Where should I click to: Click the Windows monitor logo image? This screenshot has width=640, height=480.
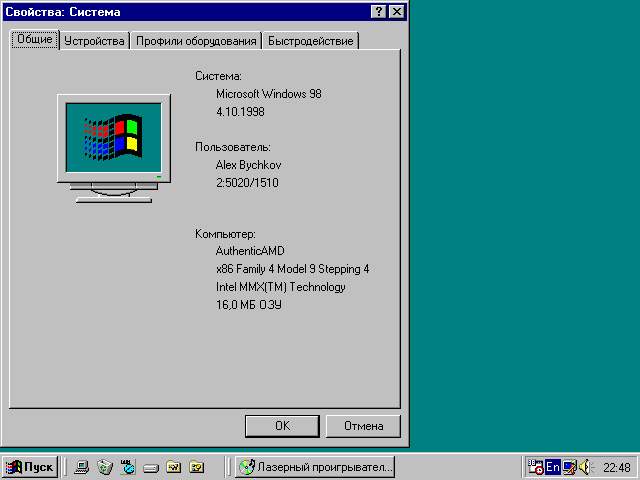coord(114,149)
